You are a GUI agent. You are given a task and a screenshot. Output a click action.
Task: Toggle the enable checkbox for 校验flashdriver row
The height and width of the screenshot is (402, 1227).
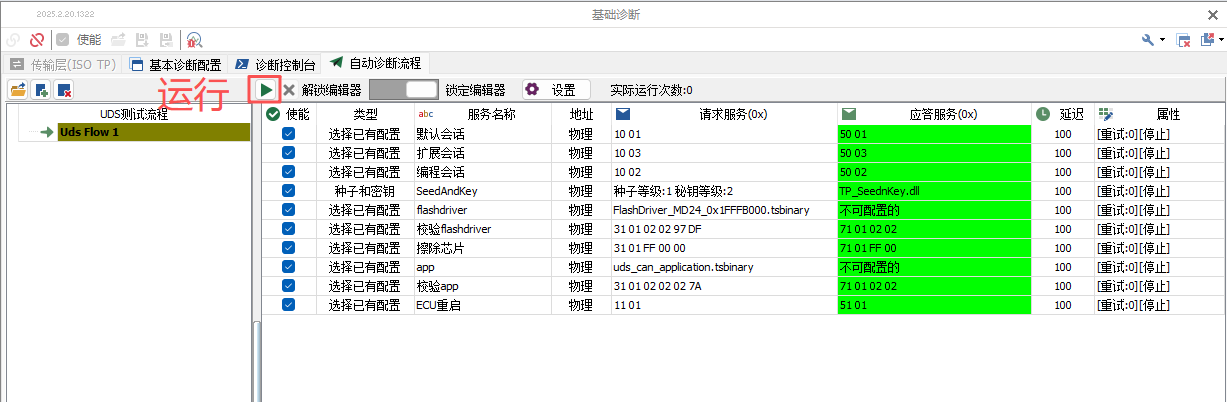click(288, 228)
